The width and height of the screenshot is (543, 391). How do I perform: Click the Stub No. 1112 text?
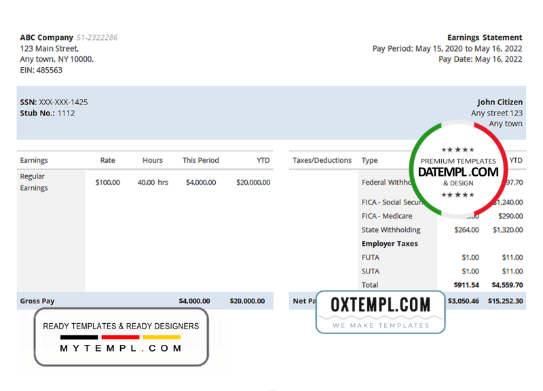click(47, 113)
